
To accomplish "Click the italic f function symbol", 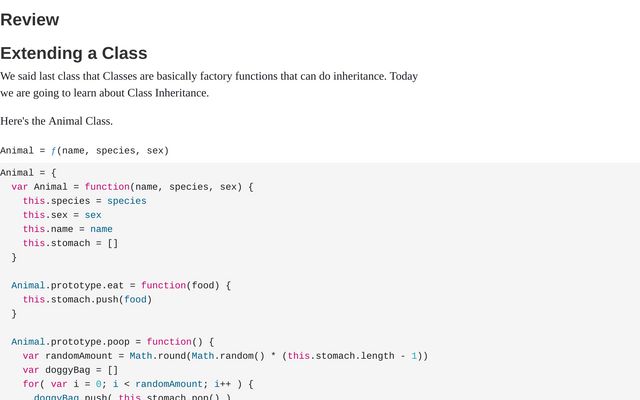I will (53, 151).
